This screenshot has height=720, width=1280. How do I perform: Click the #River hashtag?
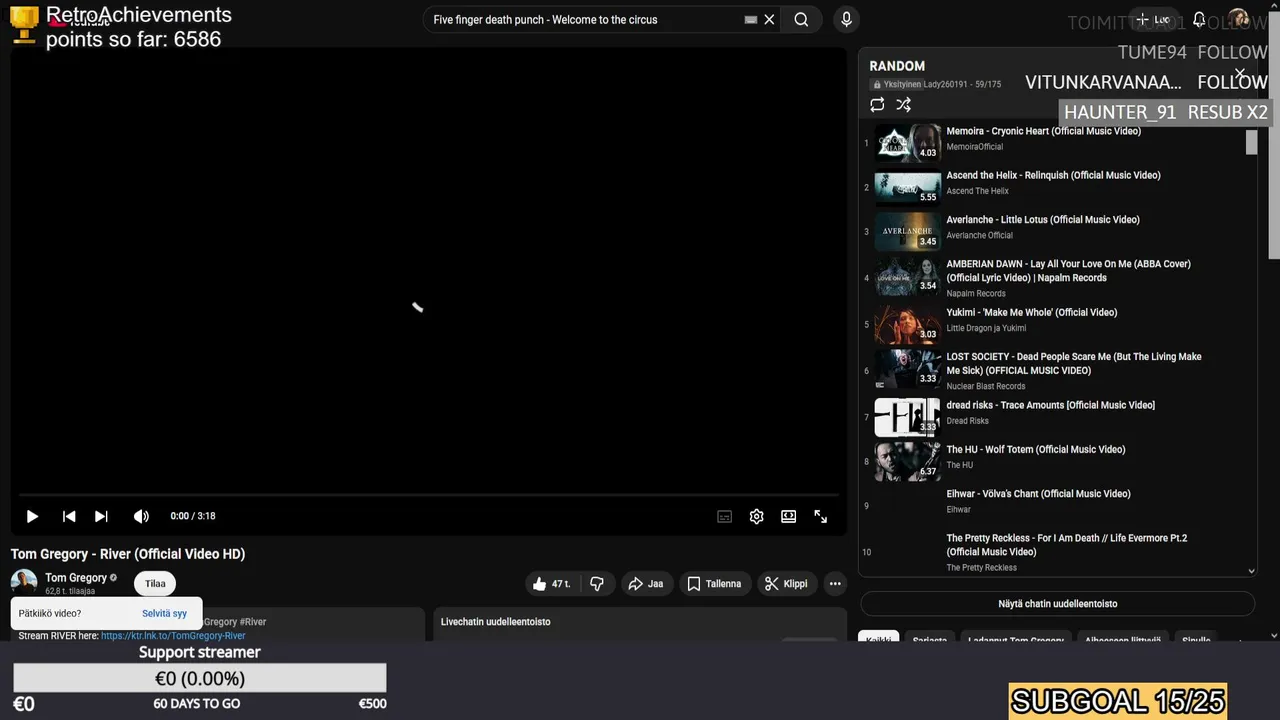coord(254,622)
